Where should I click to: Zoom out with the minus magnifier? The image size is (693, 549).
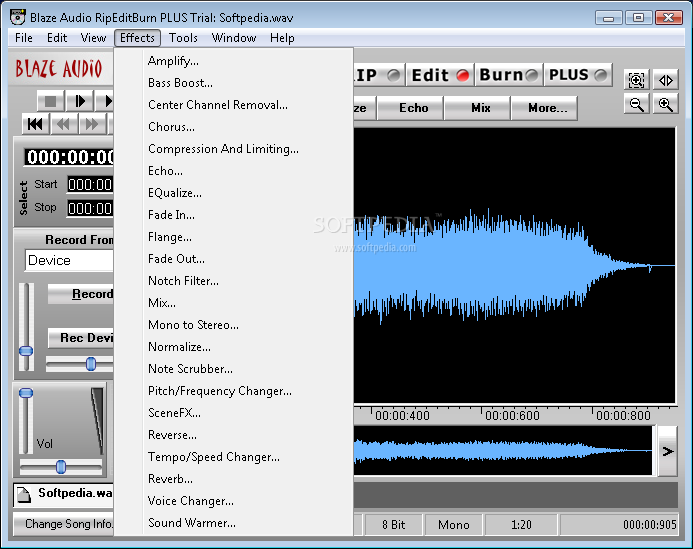pyautogui.click(x=636, y=104)
